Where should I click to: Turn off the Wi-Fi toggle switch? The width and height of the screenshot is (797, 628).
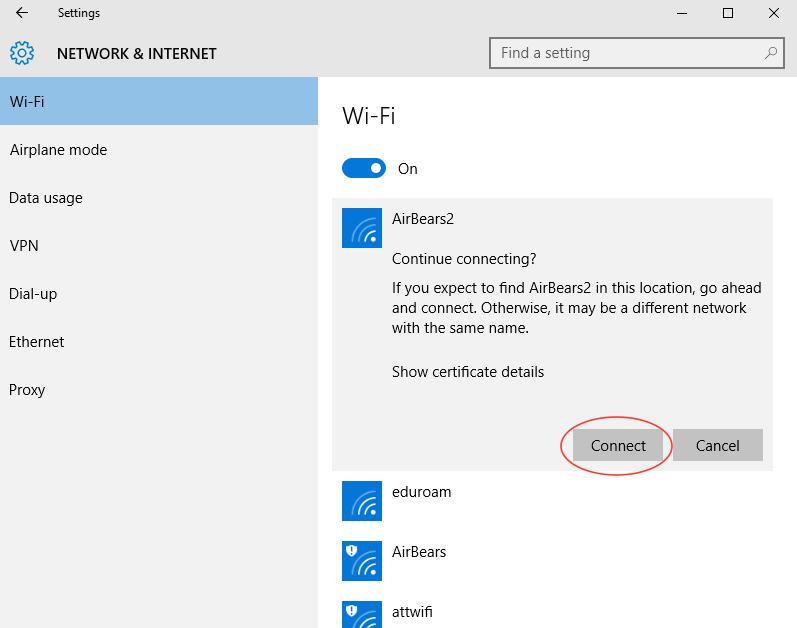tap(364, 168)
